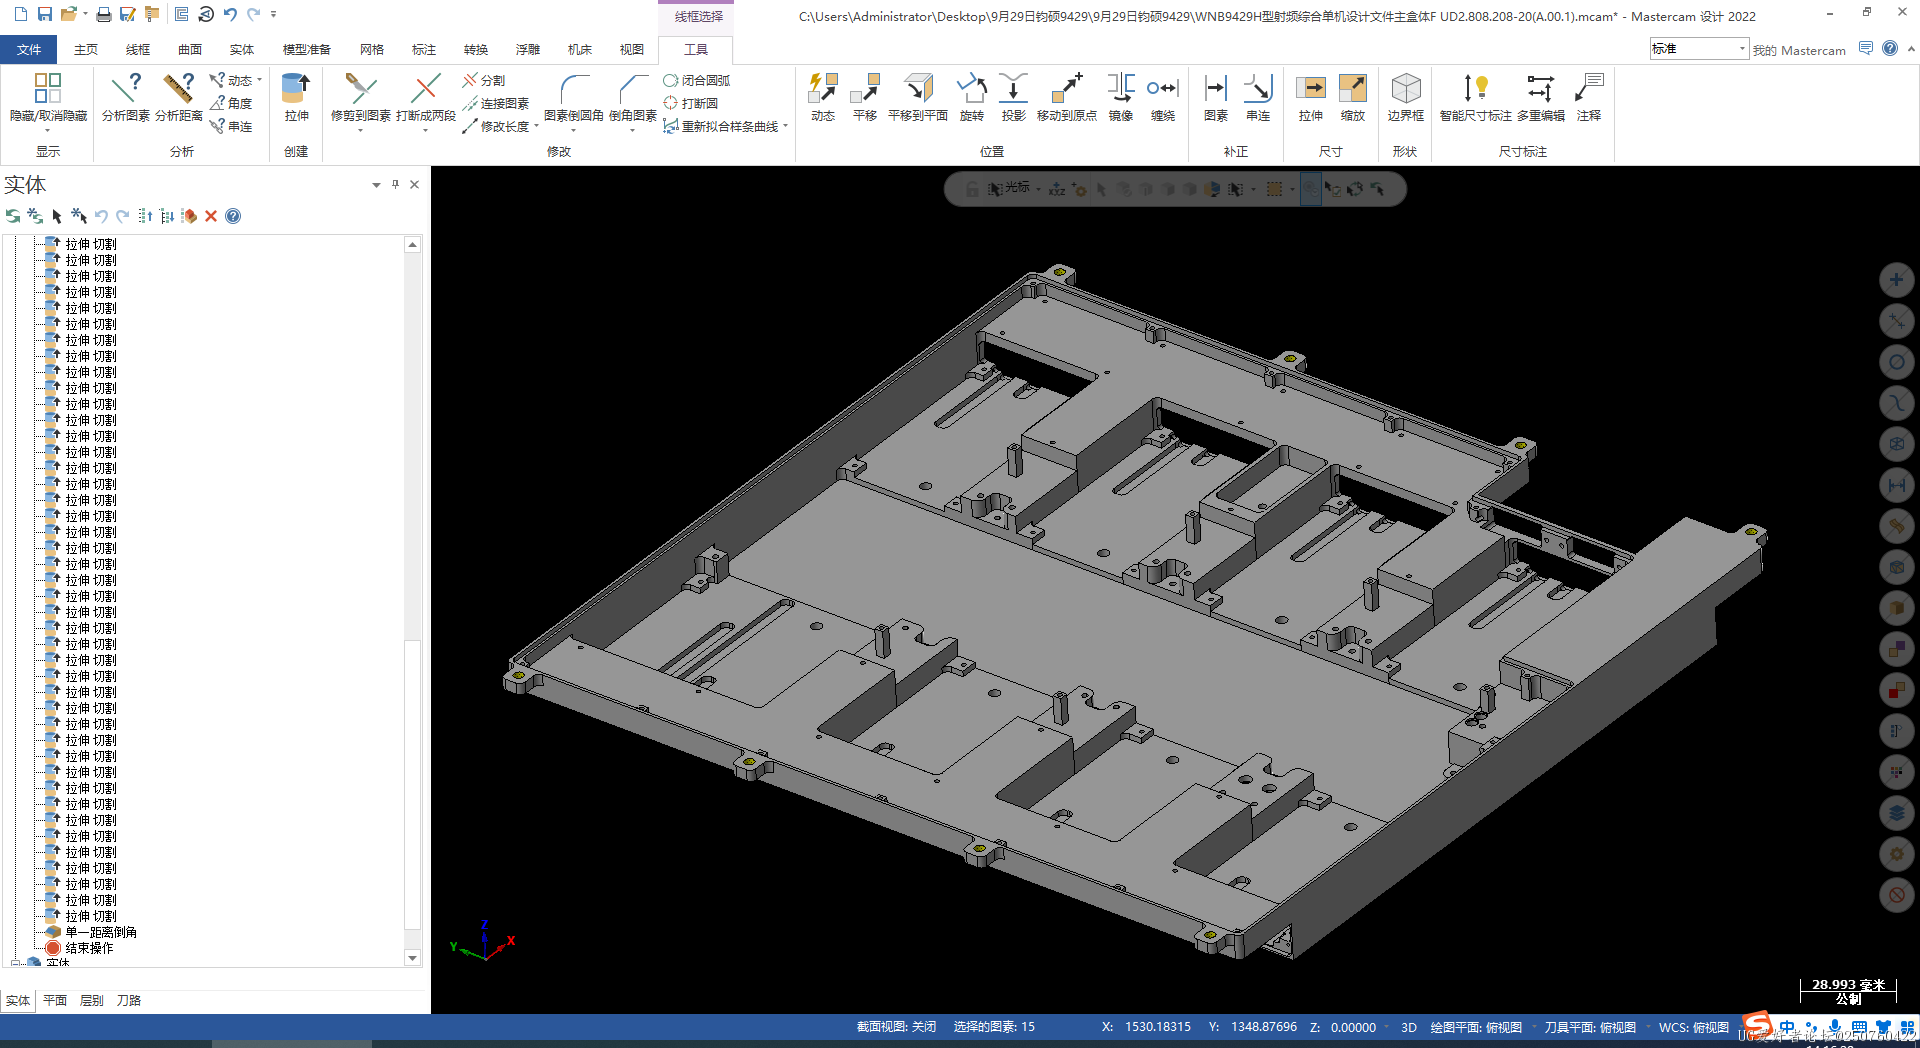The width and height of the screenshot is (1920, 1048).
Task: Select the 分析图素 analyze entity tool
Action: click(x=126, y=97)
